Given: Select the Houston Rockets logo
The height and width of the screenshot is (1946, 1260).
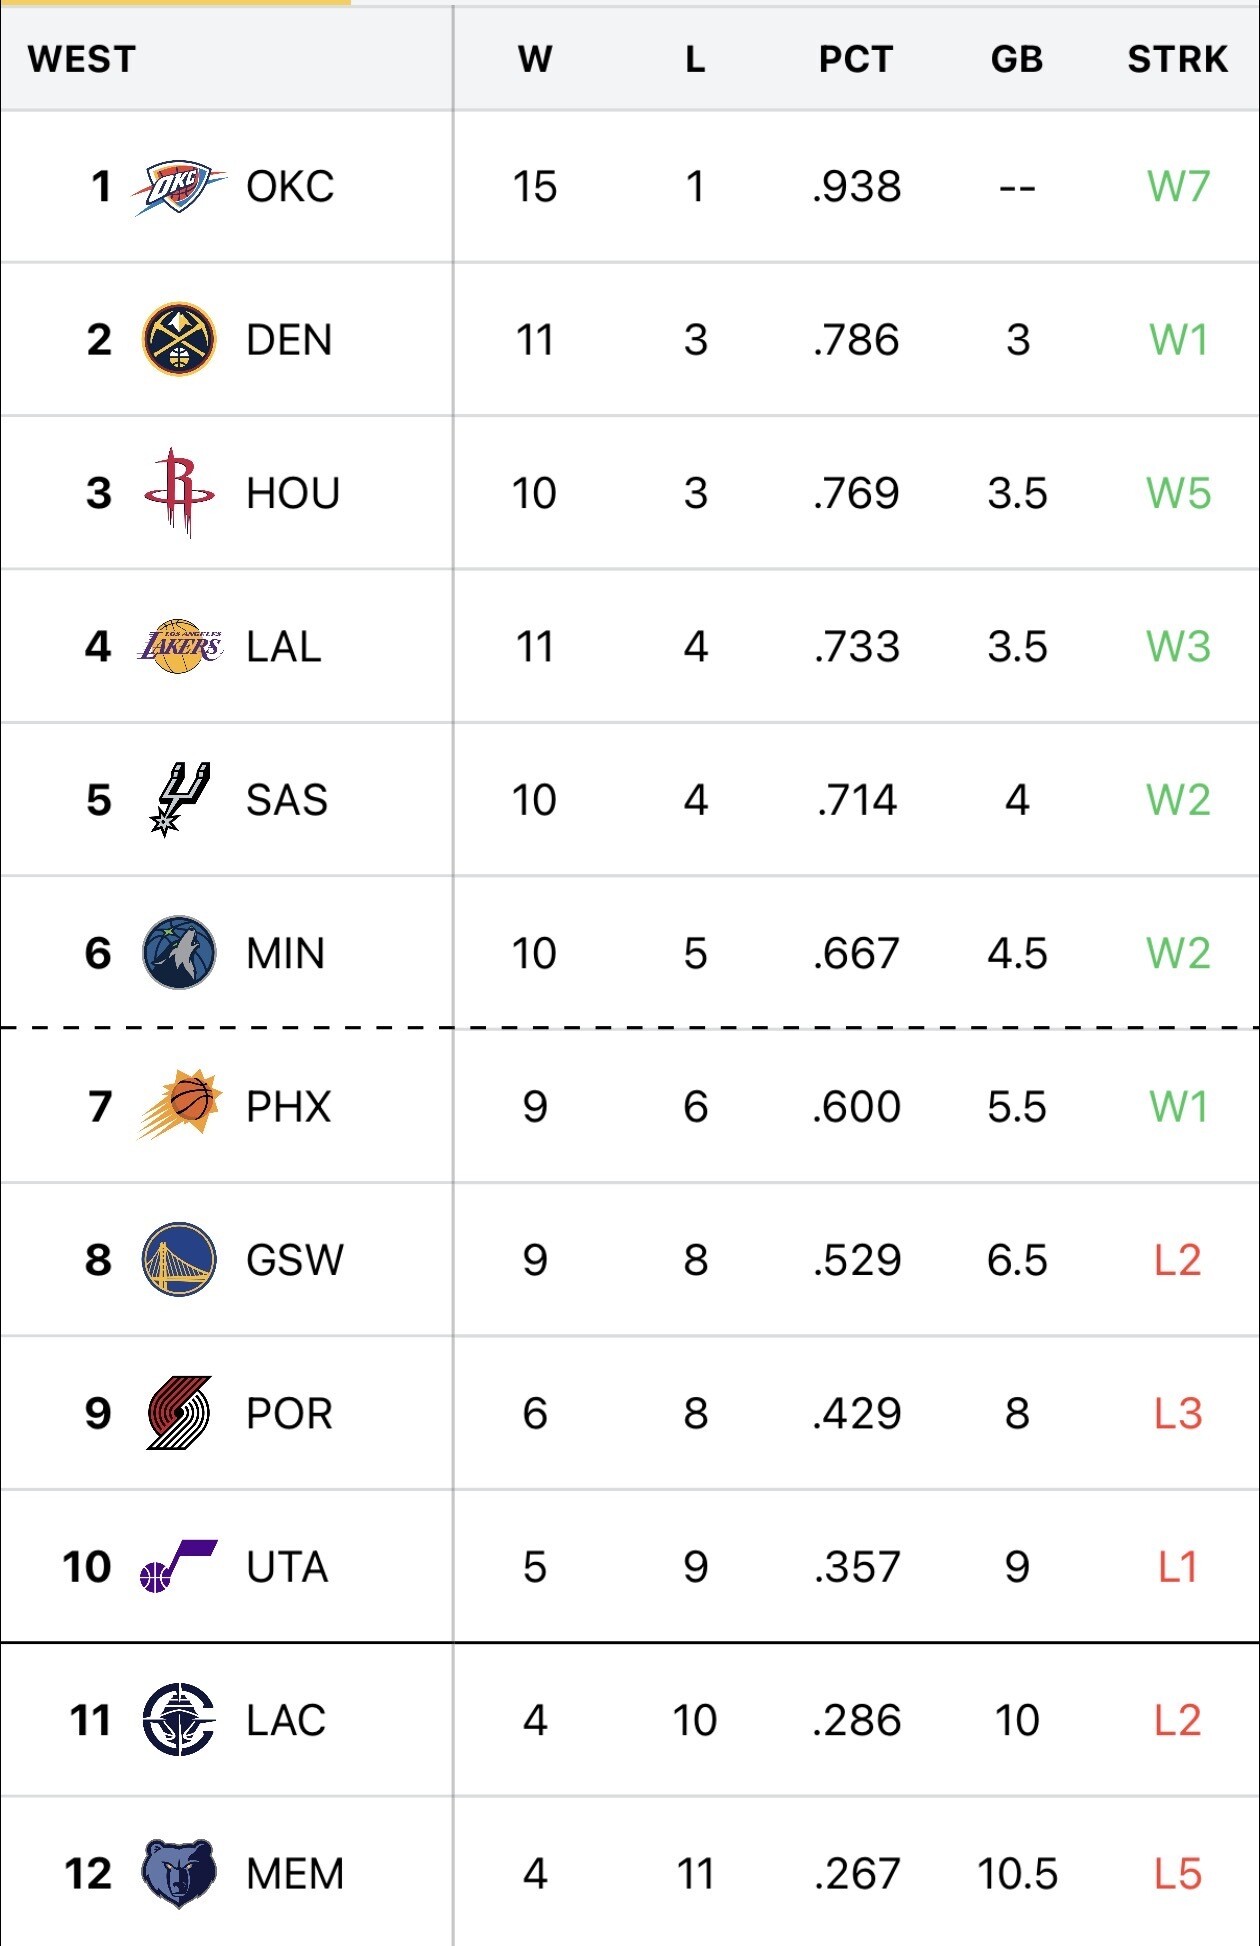Looking at the screenshot, I should (179, 493).
